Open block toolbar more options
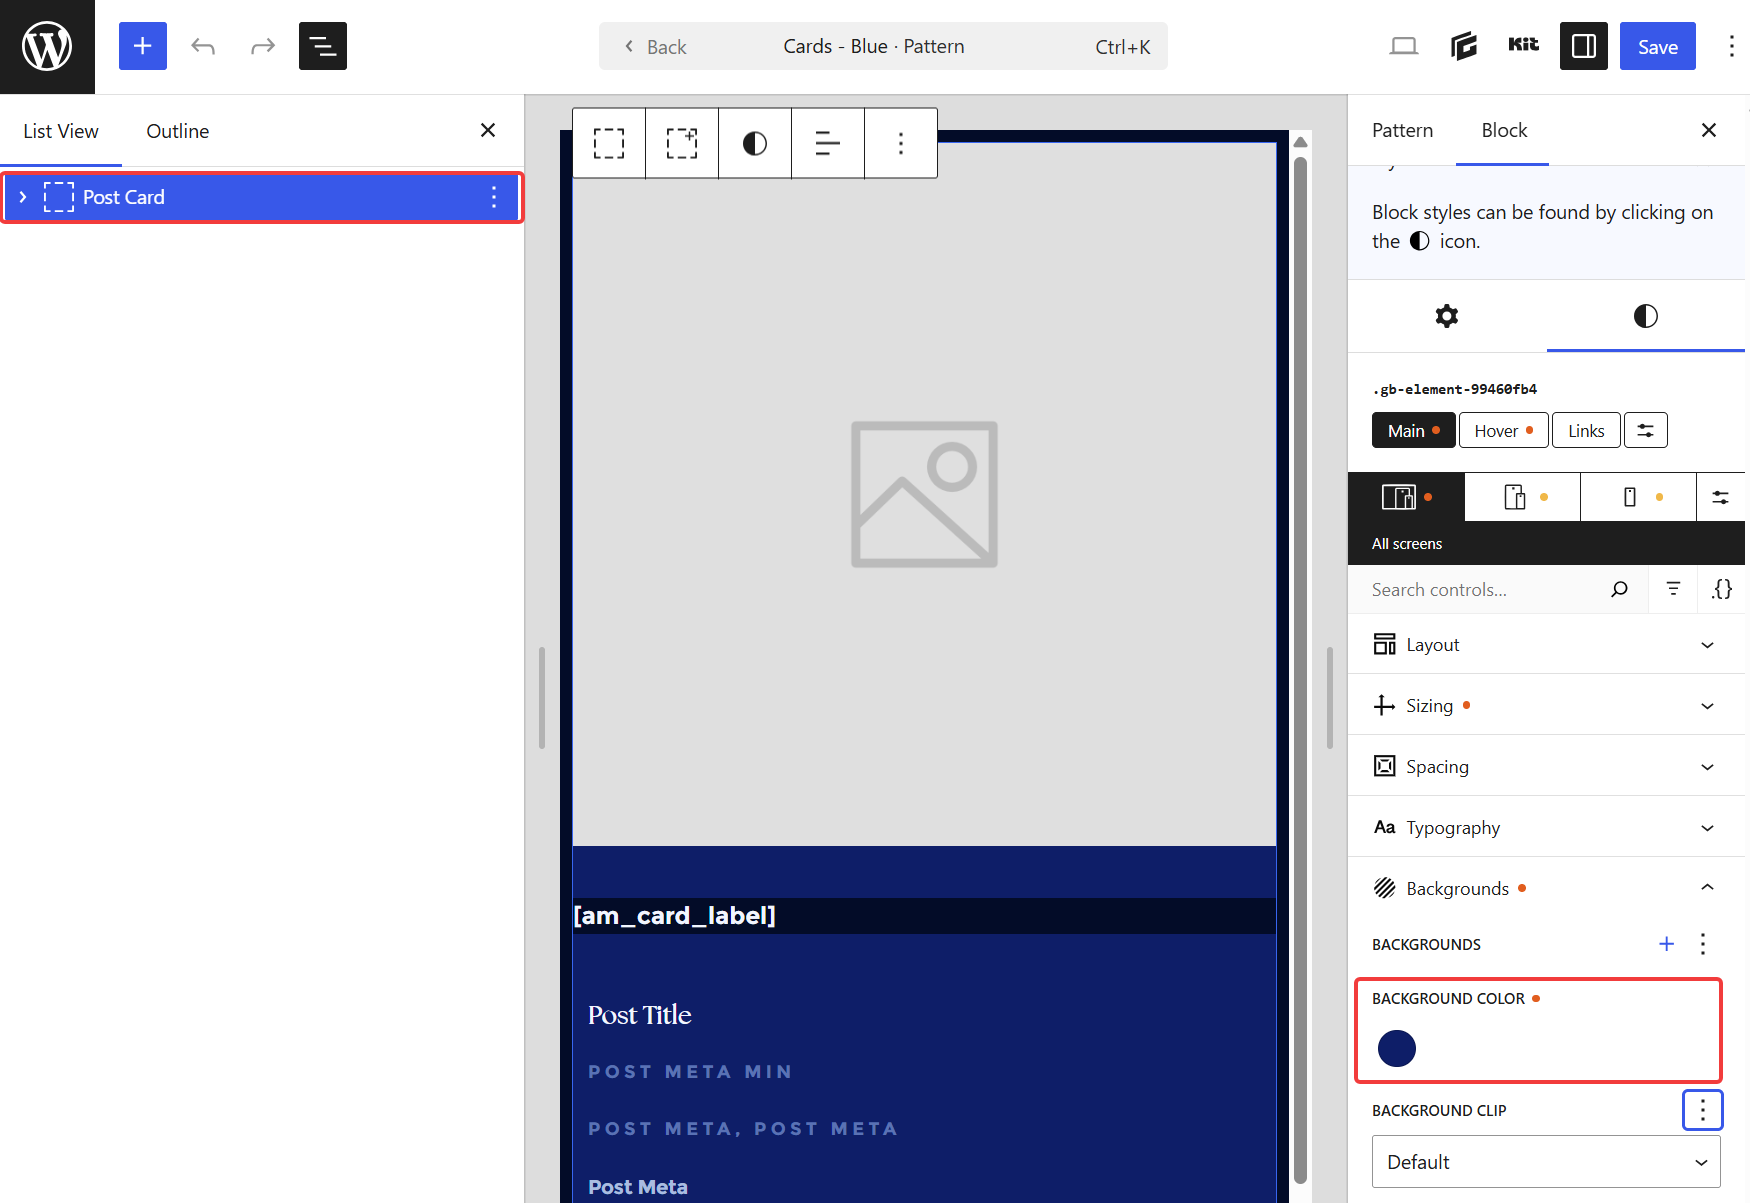1750x1203 pixels. (x=901, y=143)
